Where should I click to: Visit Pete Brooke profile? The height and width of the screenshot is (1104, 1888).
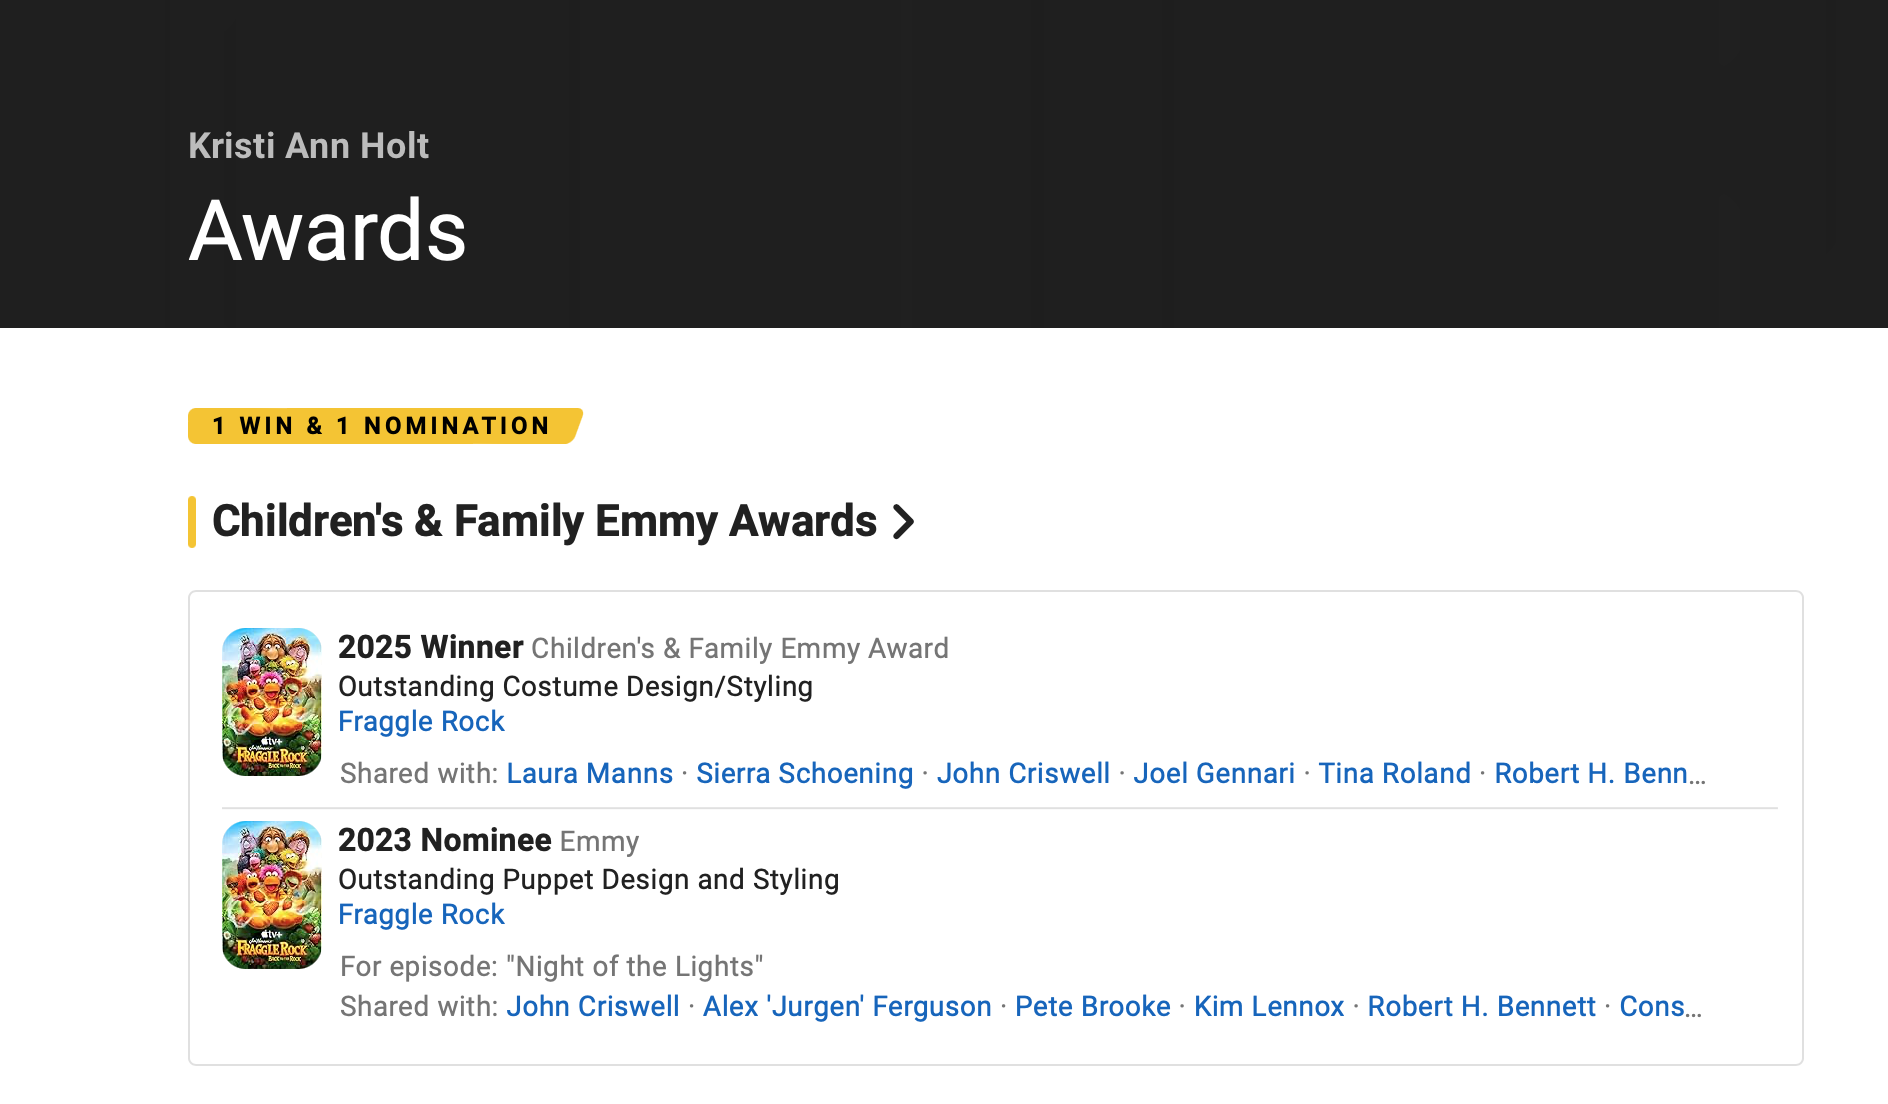1092,1006
